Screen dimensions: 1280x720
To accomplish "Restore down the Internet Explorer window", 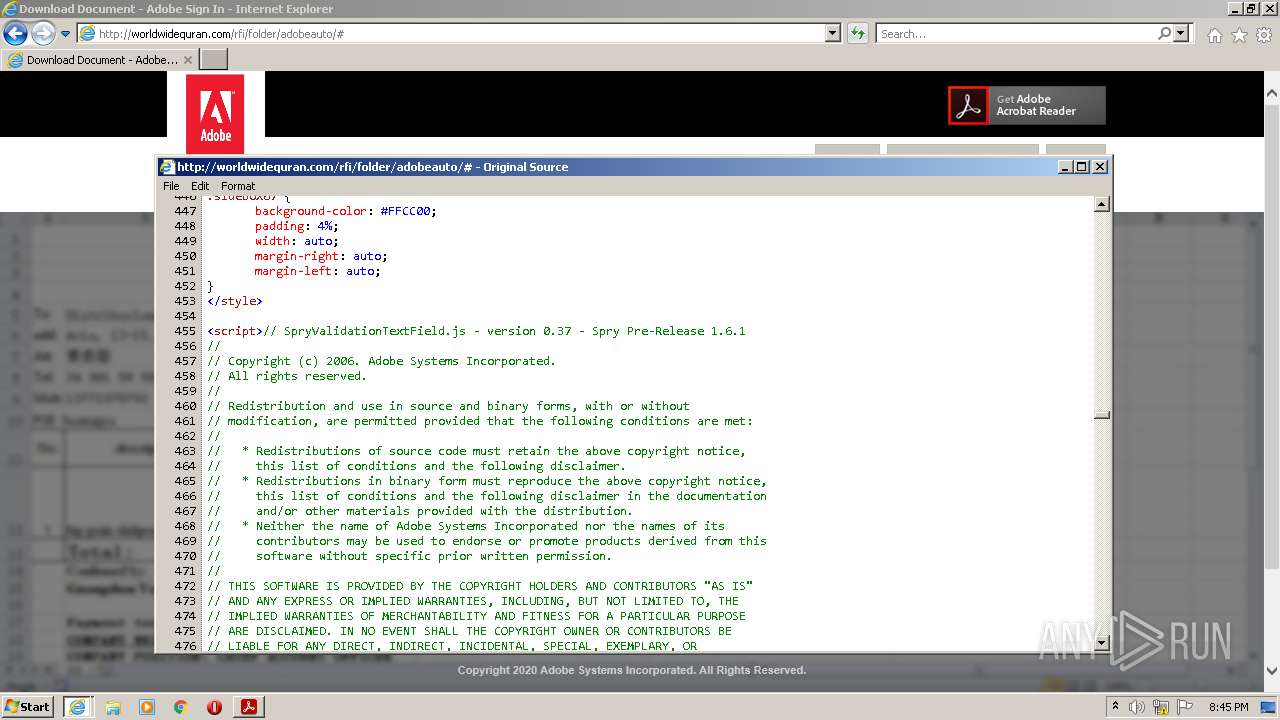I will [x=1250, y=9].
